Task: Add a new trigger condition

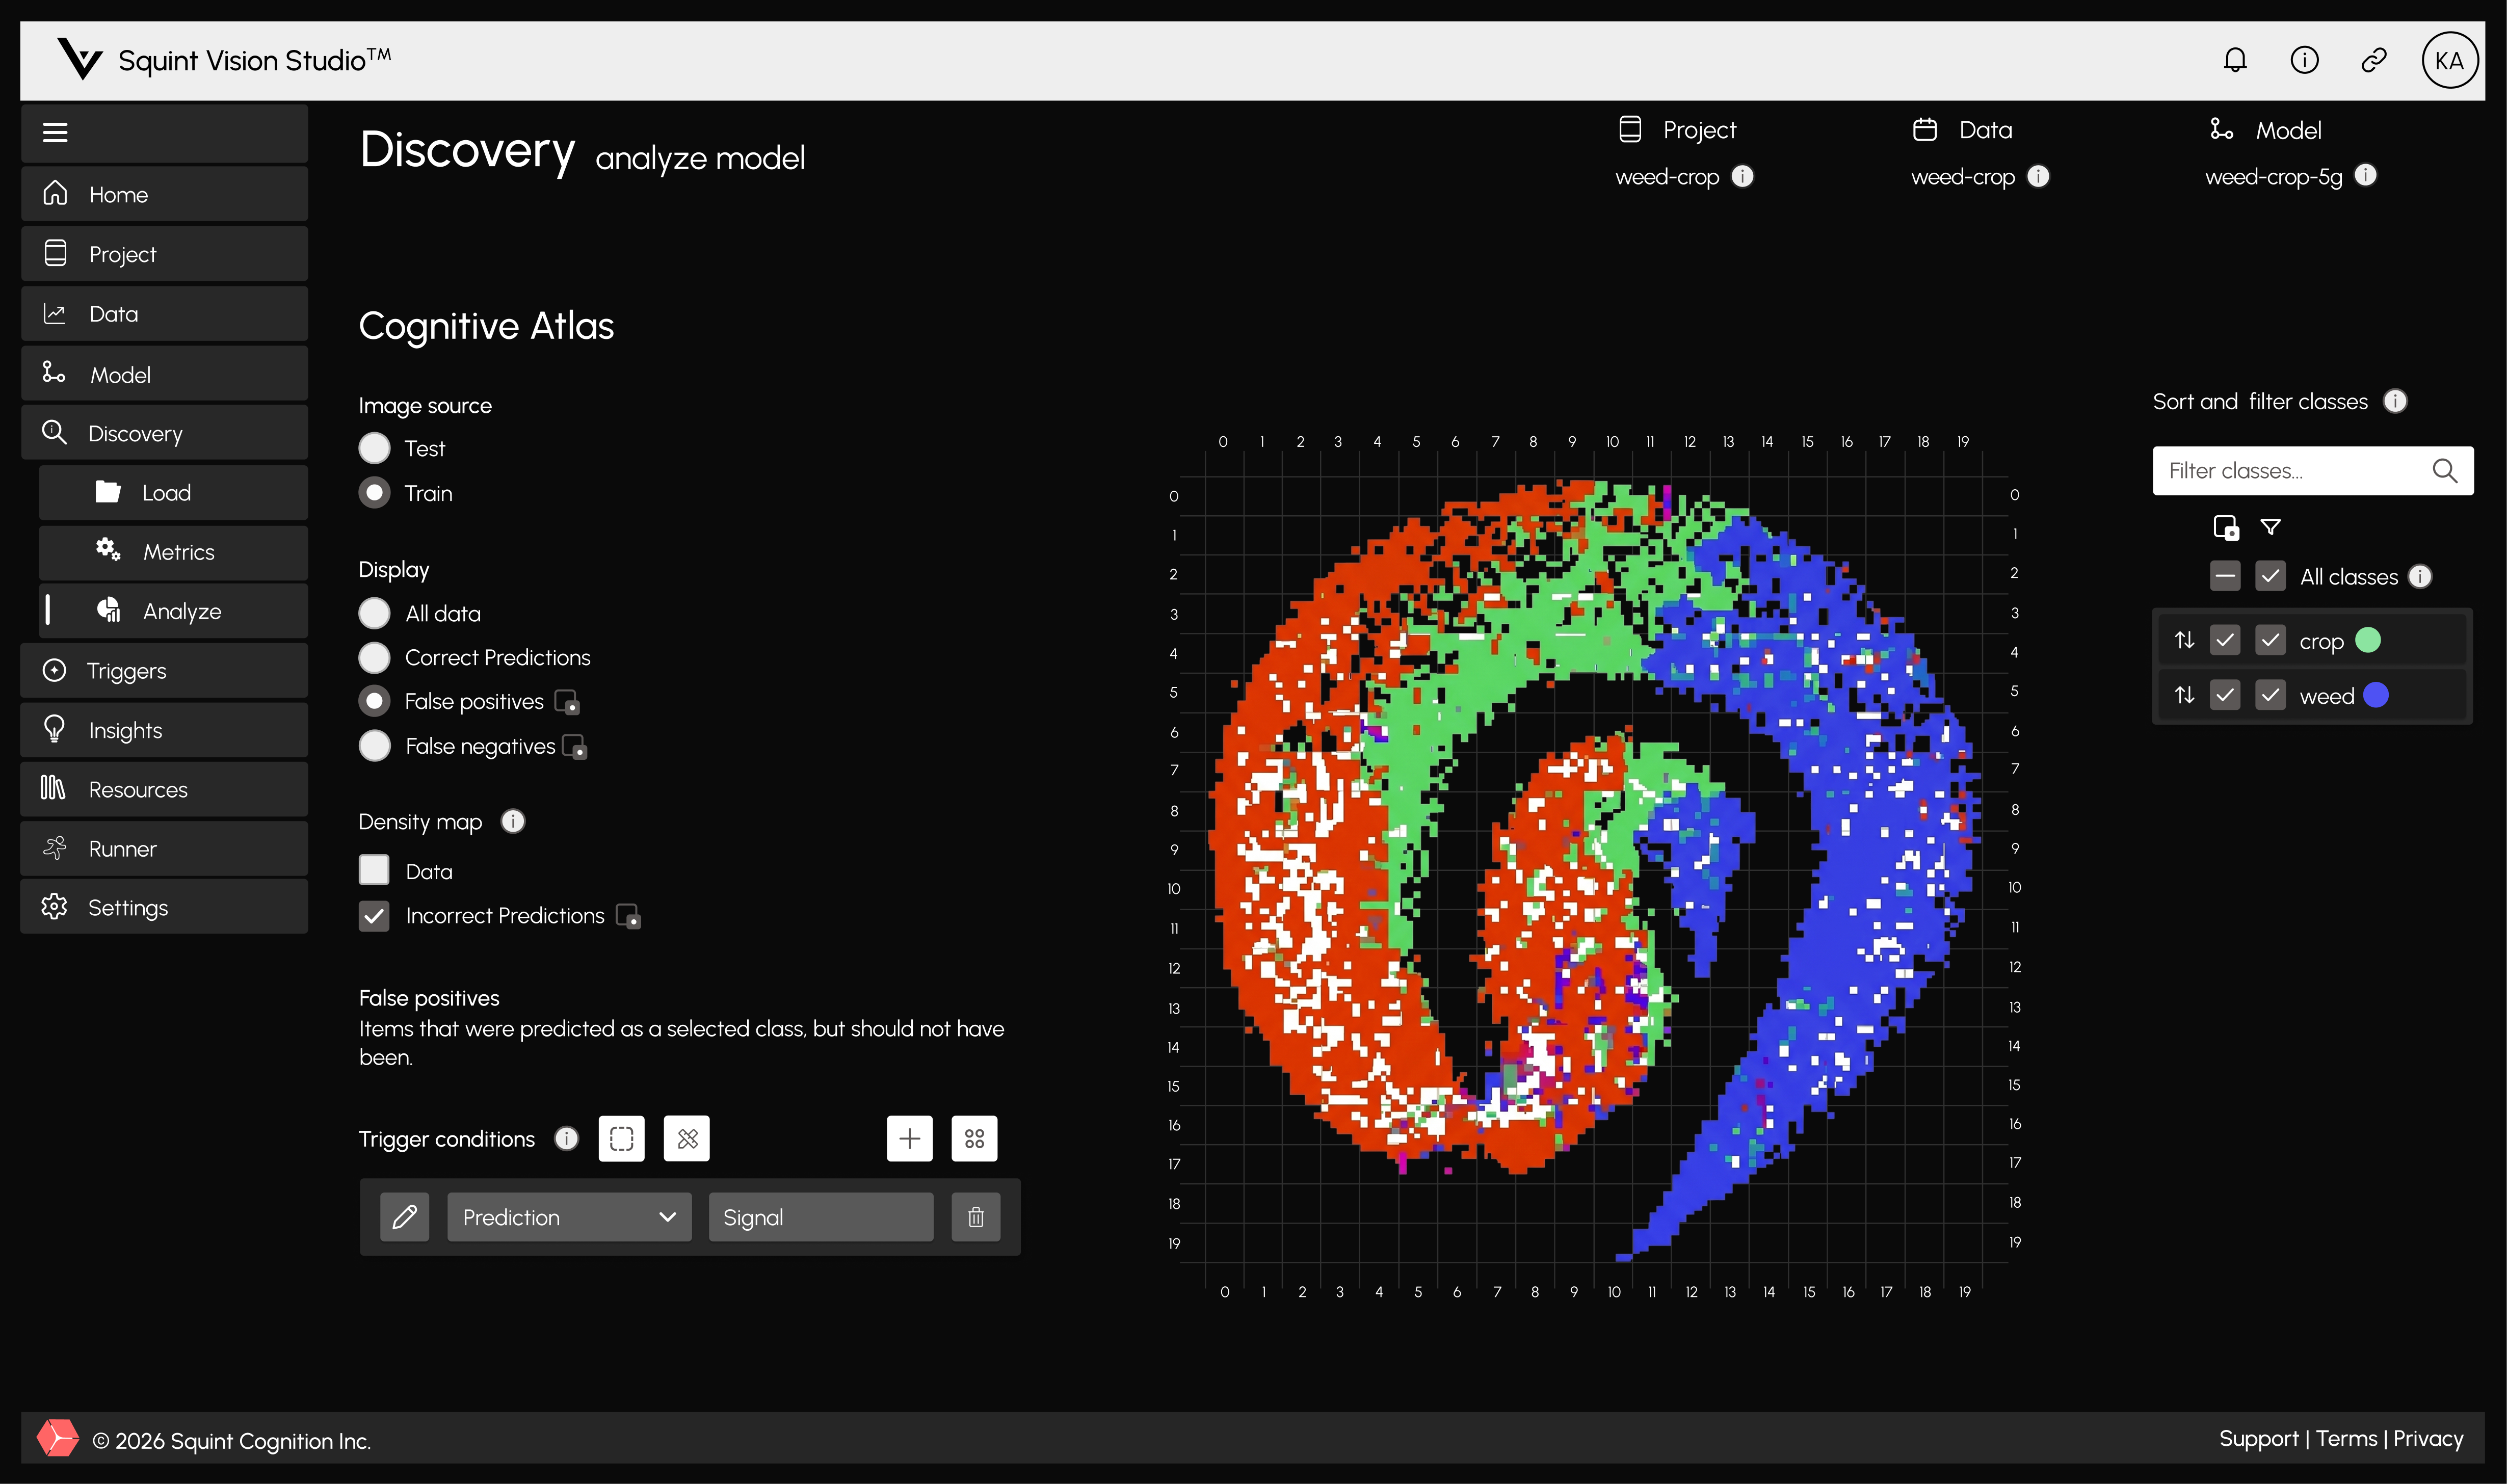Action: coord(909,1138)
